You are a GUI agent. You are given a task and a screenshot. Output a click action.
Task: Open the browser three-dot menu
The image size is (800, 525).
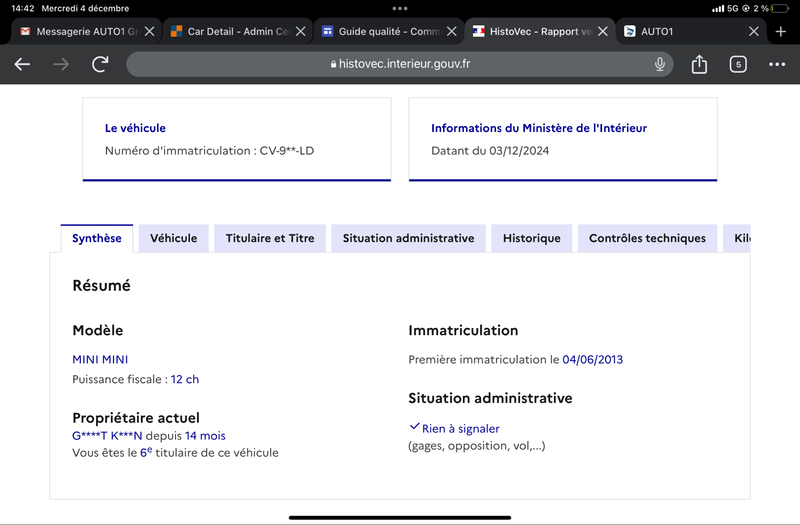point(777,64)
